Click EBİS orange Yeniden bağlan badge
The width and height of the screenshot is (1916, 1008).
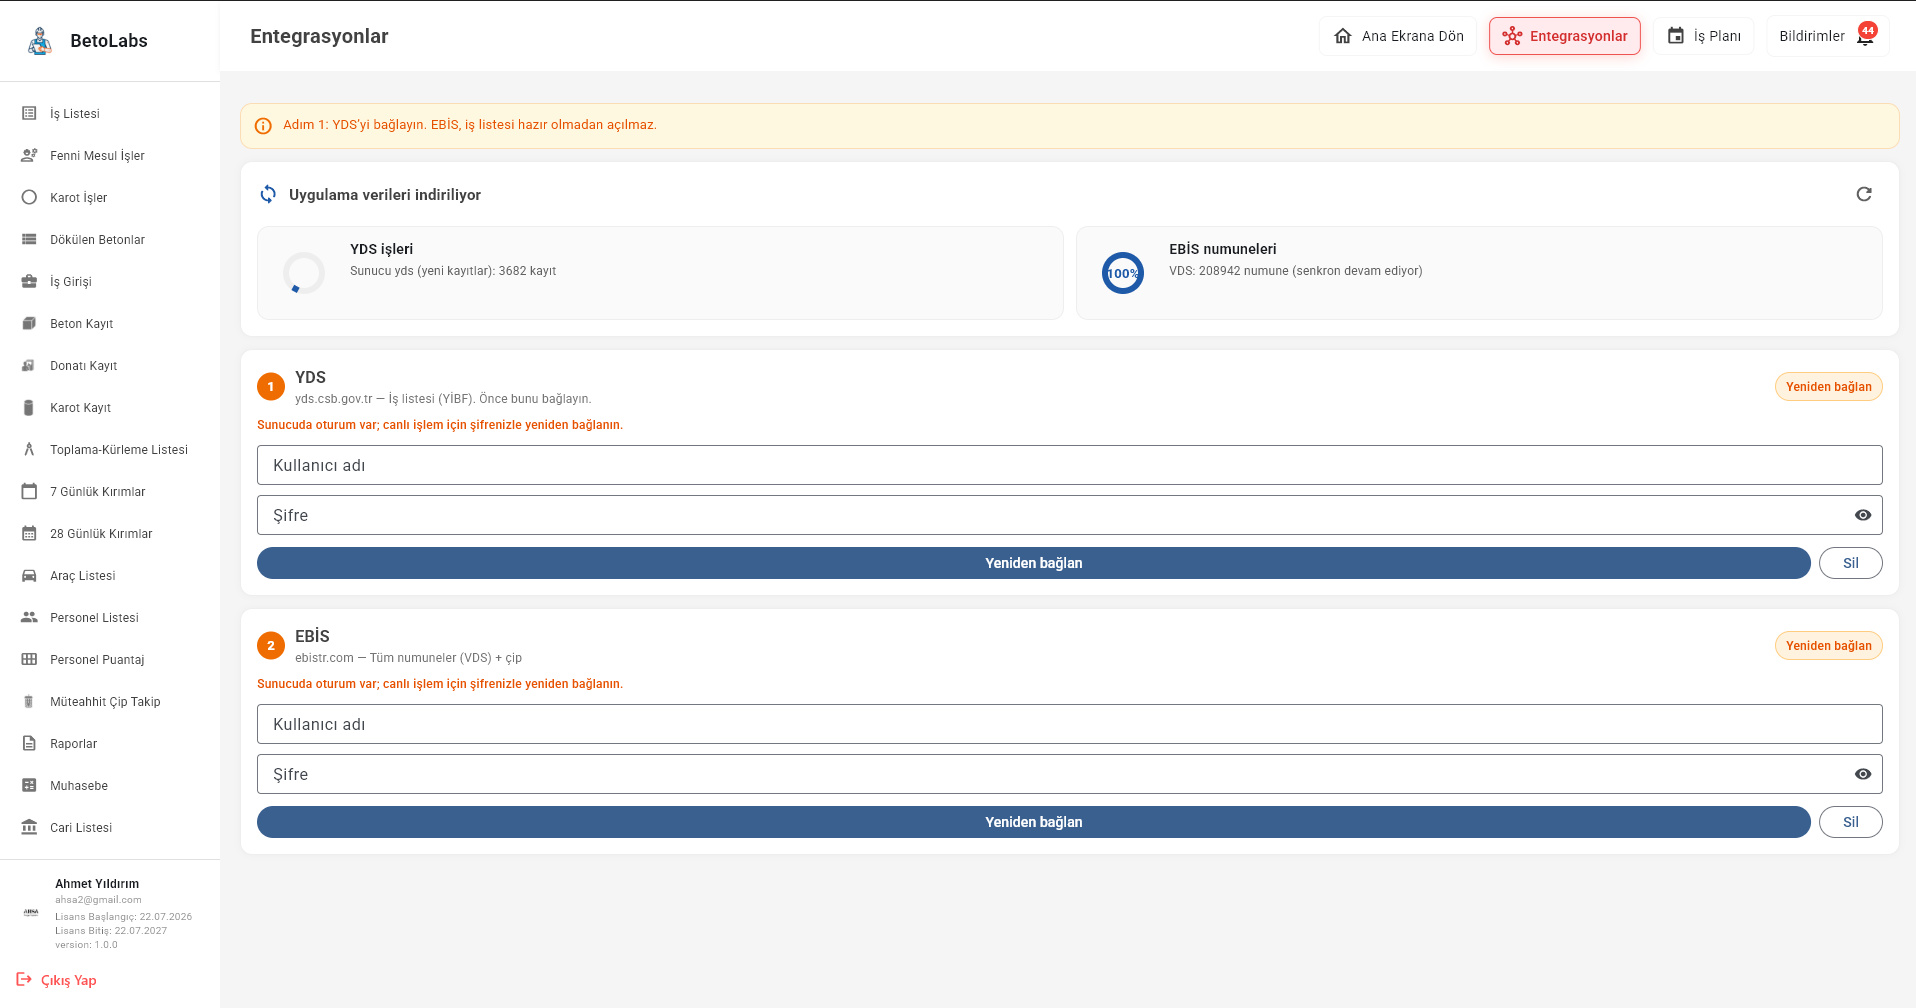tap(1829, 646)
